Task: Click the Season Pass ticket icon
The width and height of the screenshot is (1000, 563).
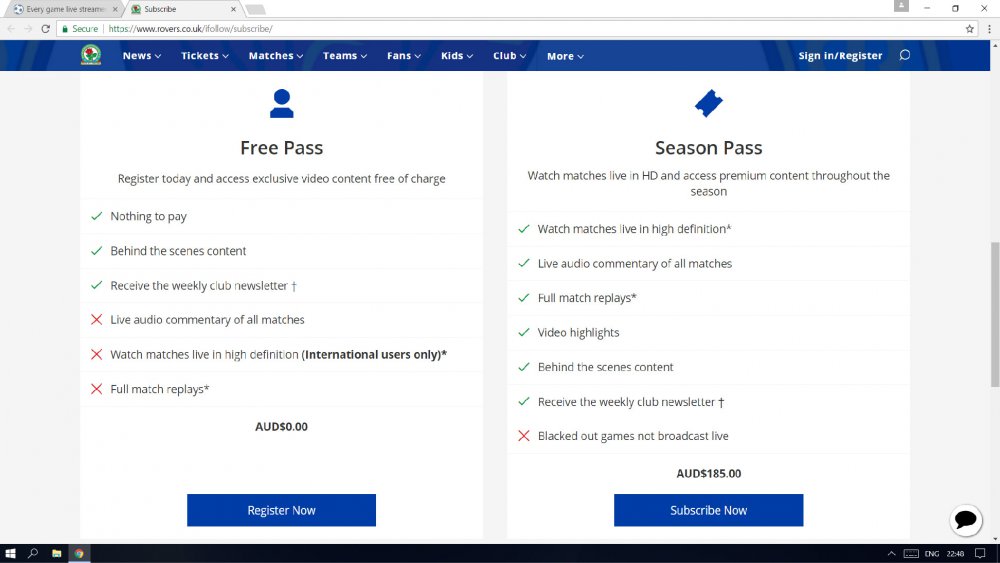Action: click(x=708, y=103)
